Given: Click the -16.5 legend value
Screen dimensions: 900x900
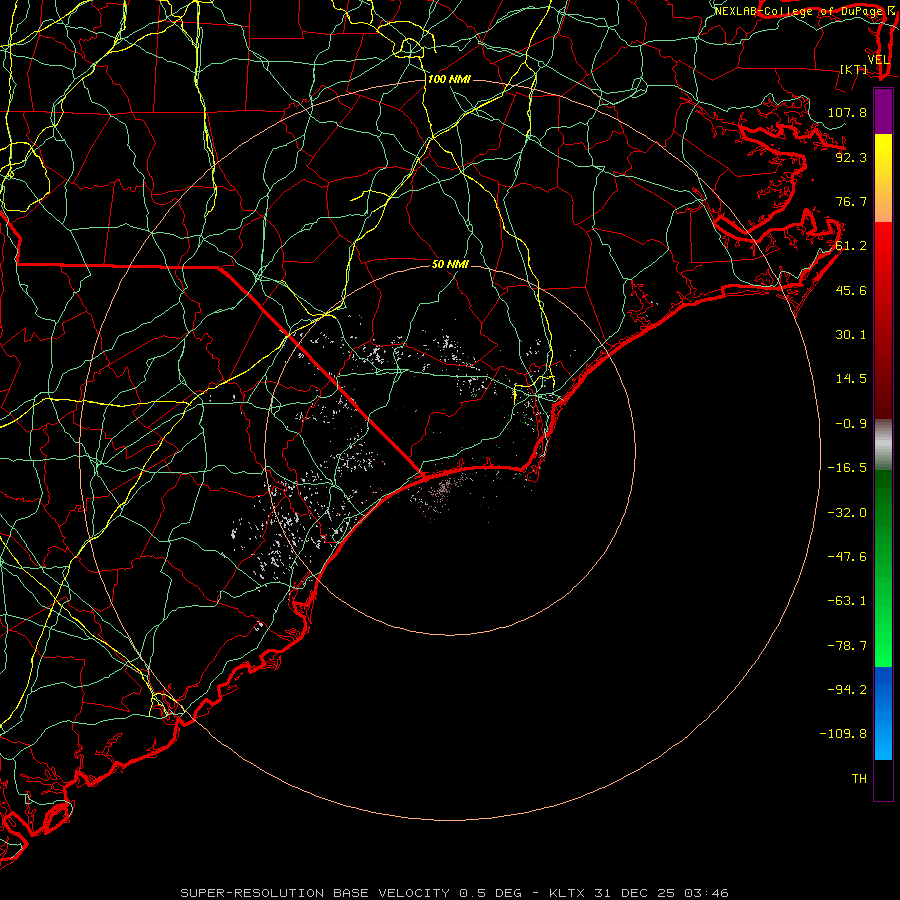Looking at the screenshot, I should coord(847,468).
